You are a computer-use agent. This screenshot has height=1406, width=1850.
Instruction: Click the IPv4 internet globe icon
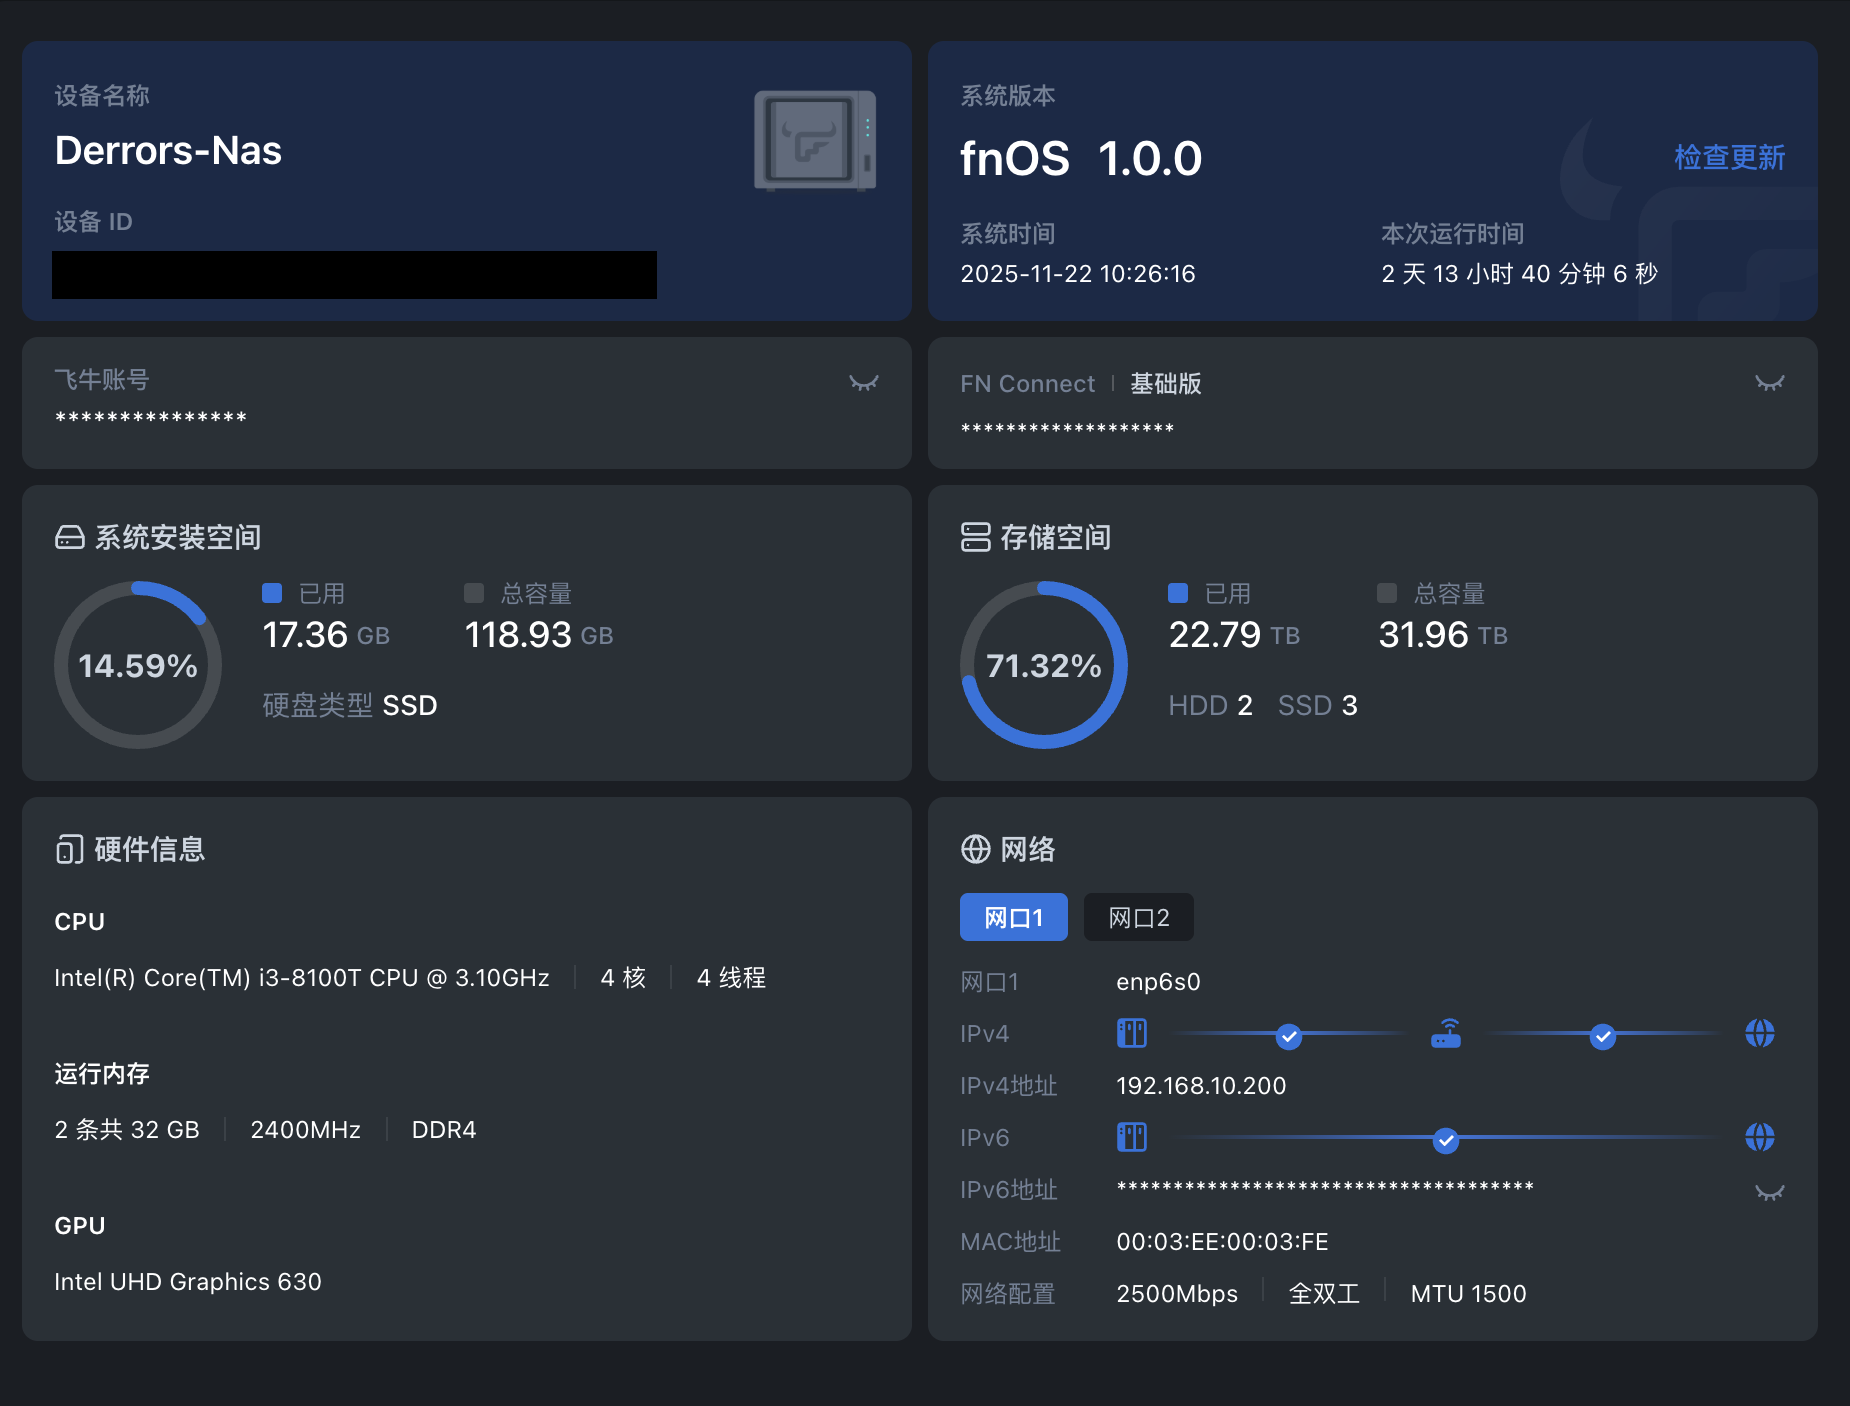pyautogui.click(x=1759, y=1034)
